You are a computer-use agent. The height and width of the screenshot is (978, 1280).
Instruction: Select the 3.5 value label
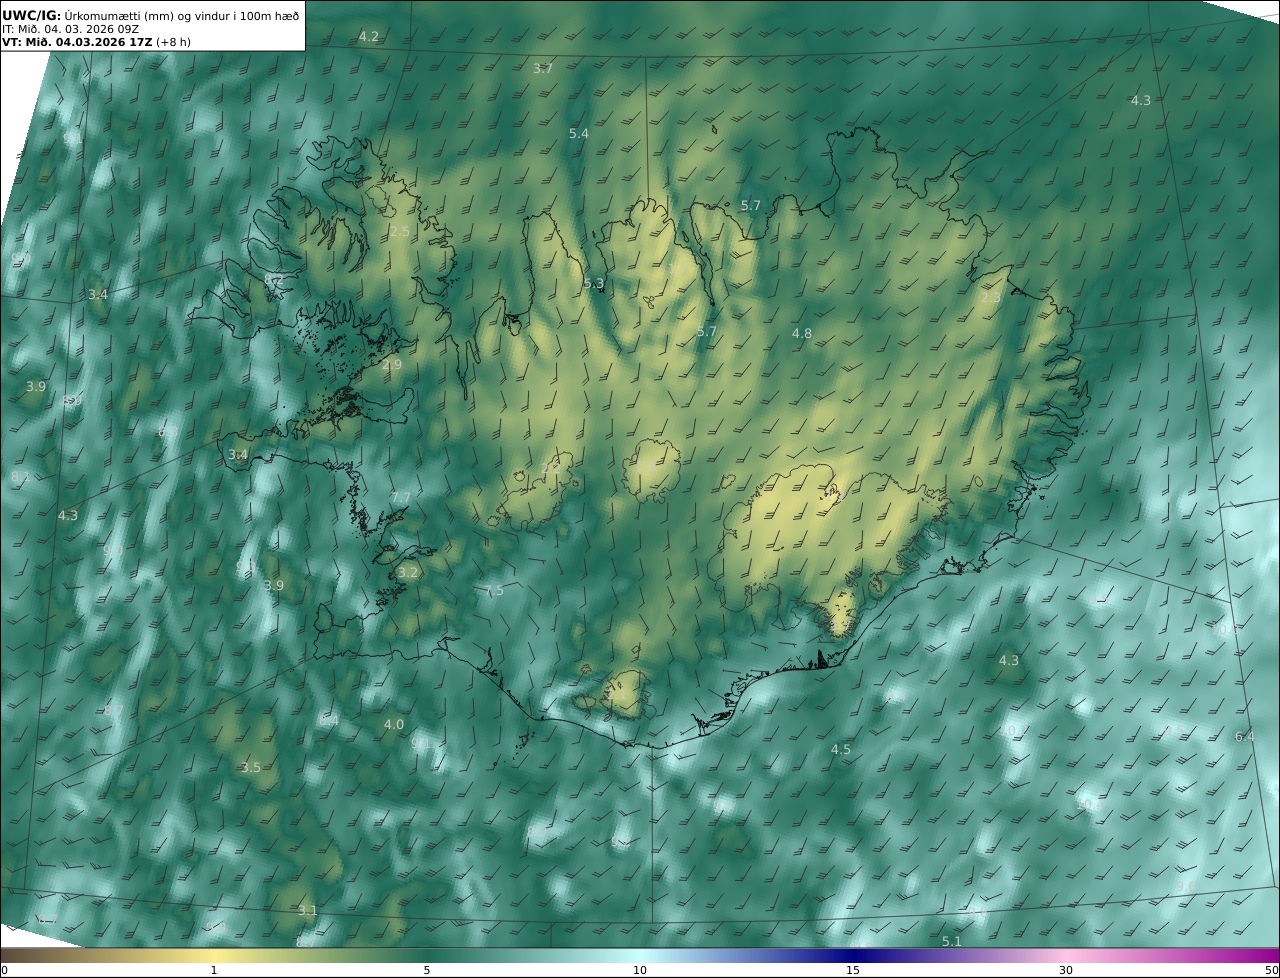251,767
